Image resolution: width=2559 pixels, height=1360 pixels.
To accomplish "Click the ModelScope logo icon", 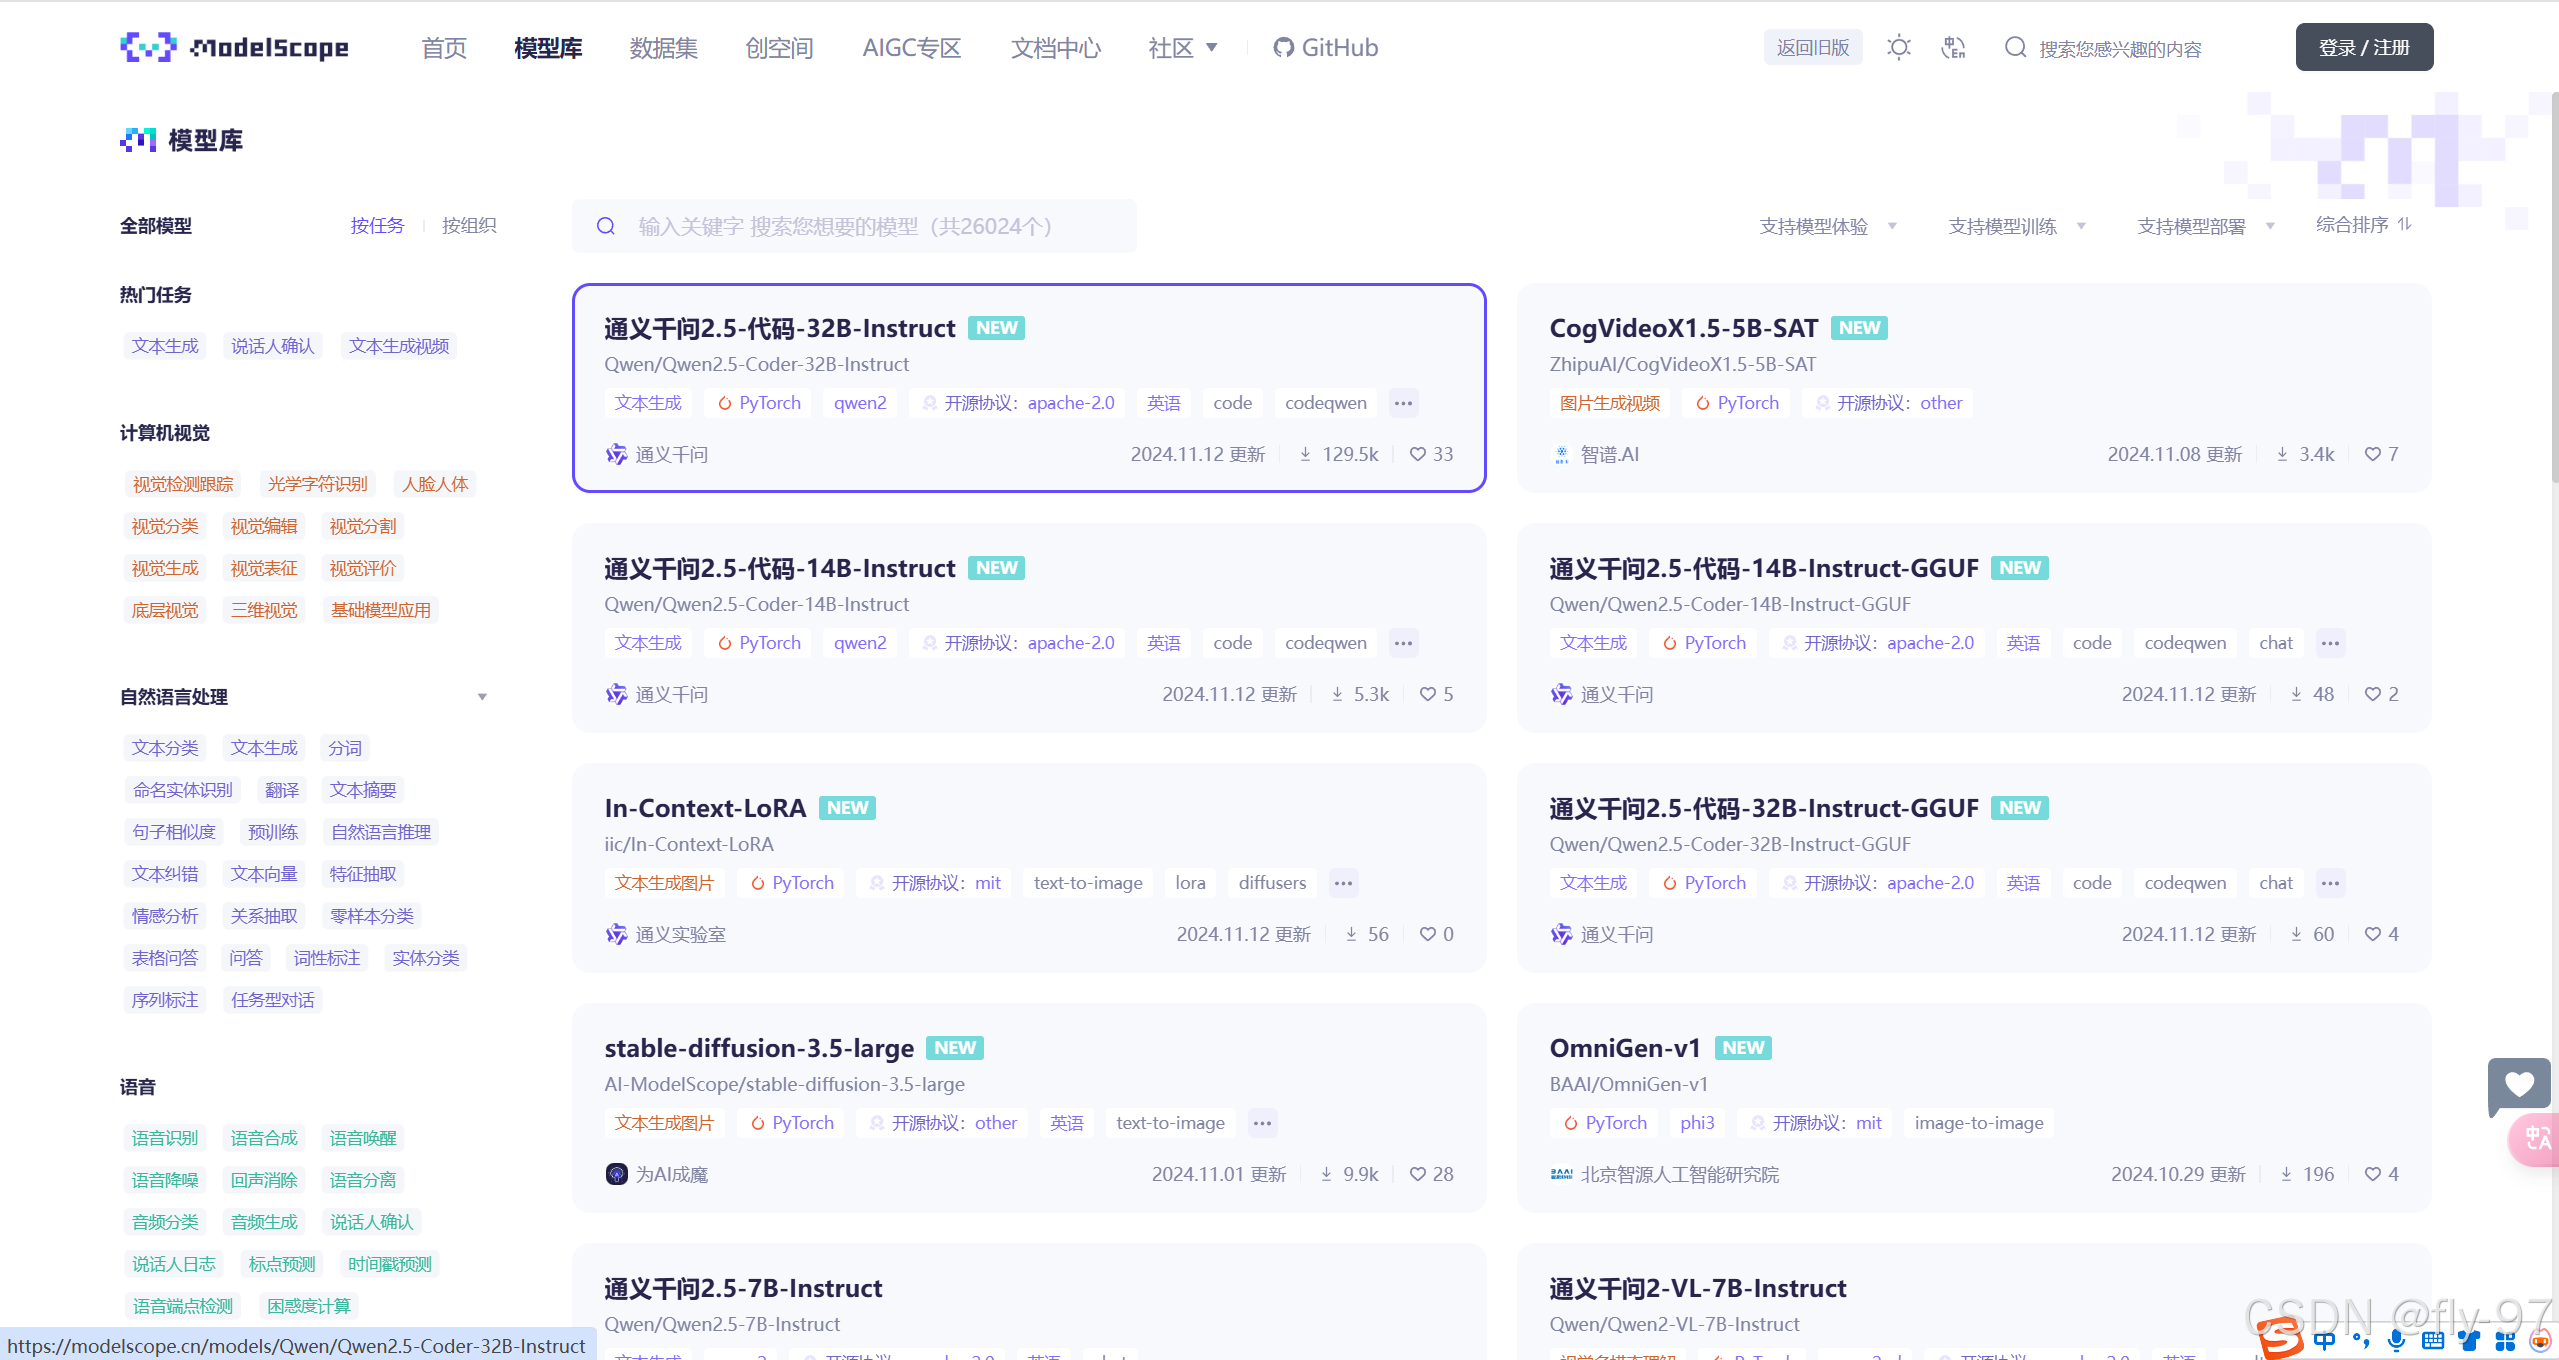I will [x=148, y=47].
